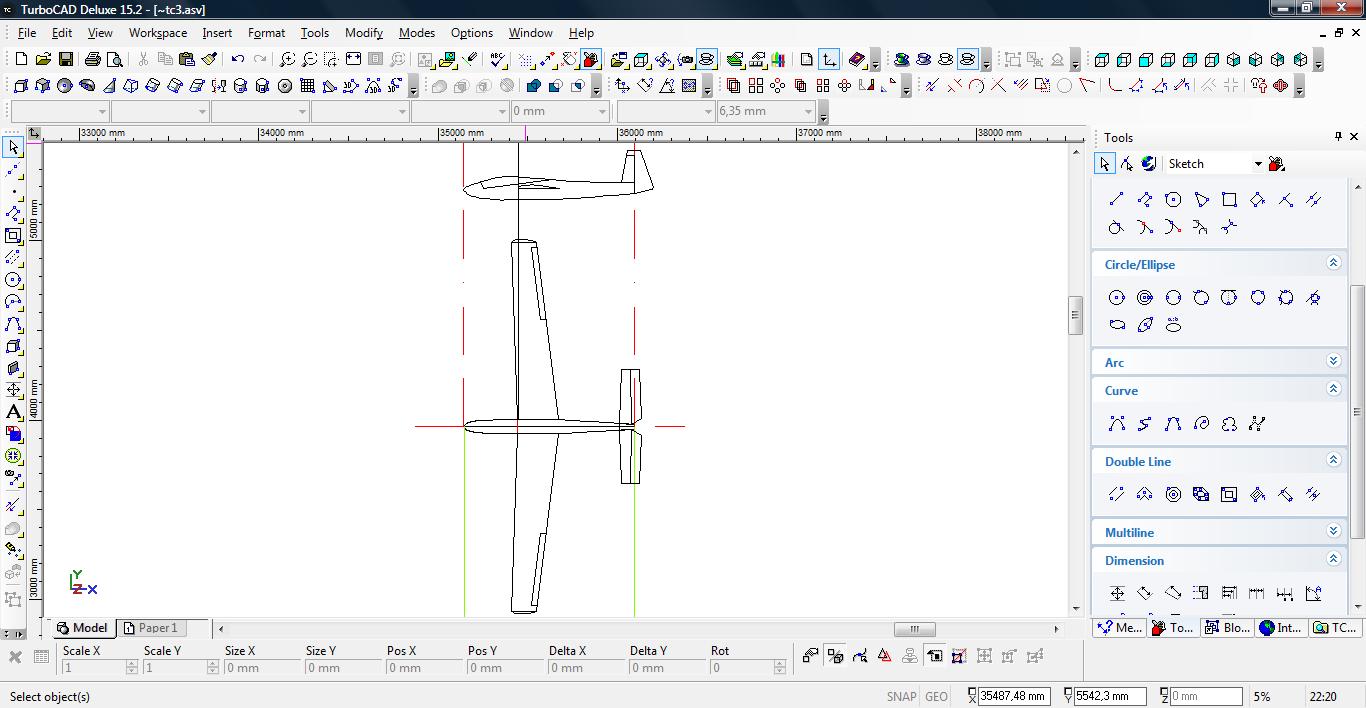The height and width of the screenshot is (708, 1366).
Task: Open the Sketch dropdown in Tools palette
Action: click(x=1257, y=164)
